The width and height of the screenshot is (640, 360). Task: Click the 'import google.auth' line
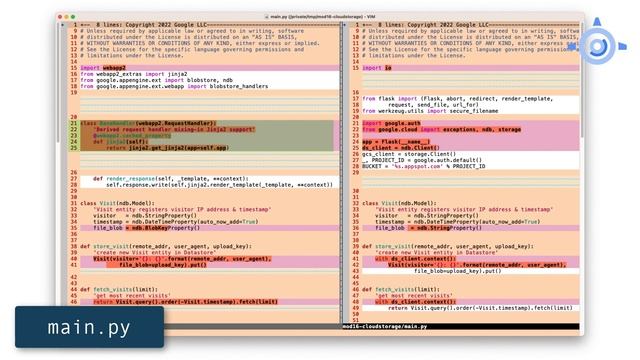(x=391, y=123)
